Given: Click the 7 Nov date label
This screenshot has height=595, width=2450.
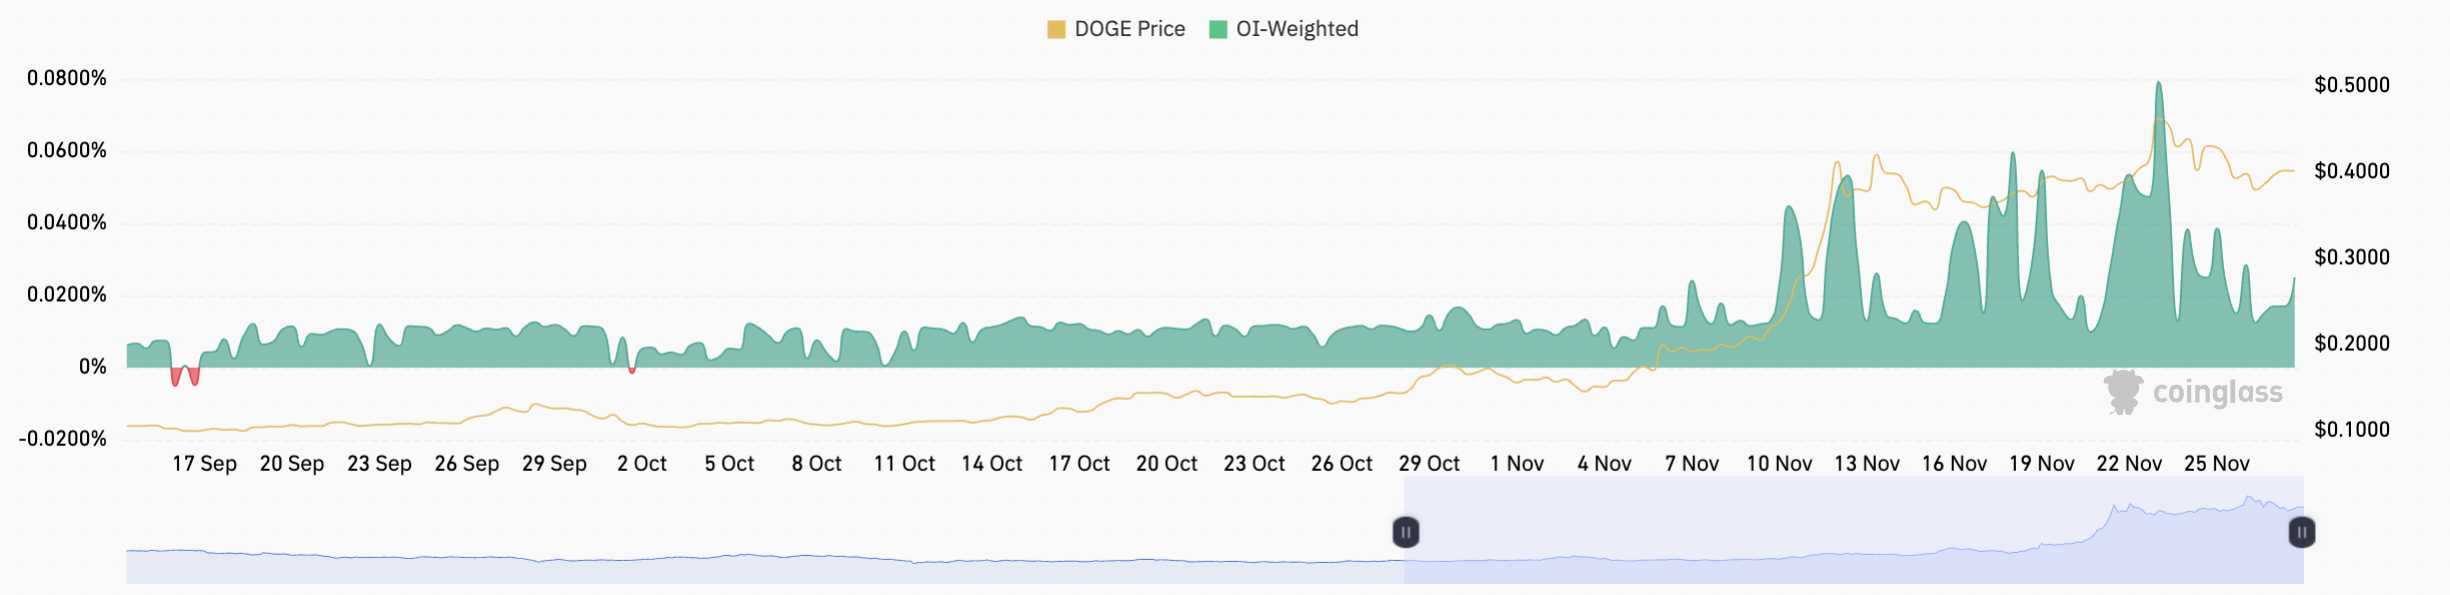Looking at the screenshot, I should [x=1692, y=464].
